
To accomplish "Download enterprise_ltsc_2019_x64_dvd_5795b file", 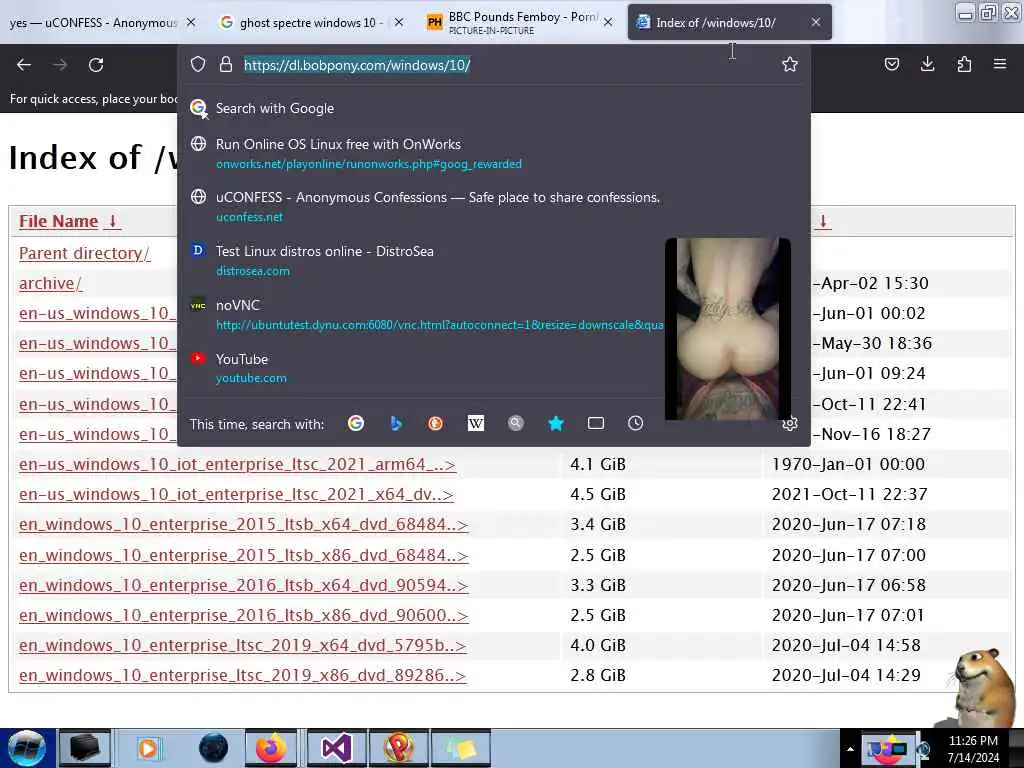I will click(242, 645).
